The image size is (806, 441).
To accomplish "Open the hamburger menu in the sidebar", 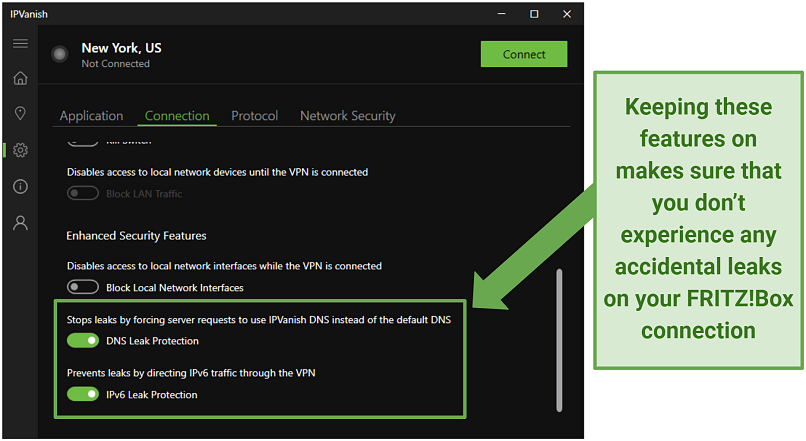I will point(20,44).
